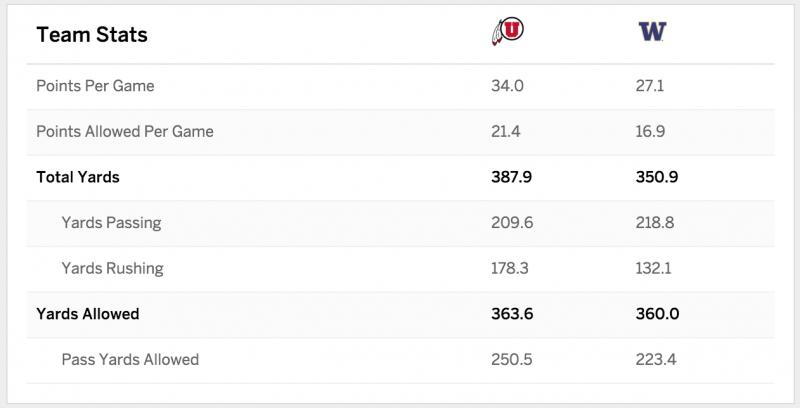Click Washington's 218.8 passing yards value
This screenshot has width=800, height=408.
click(x=655, y=223)
